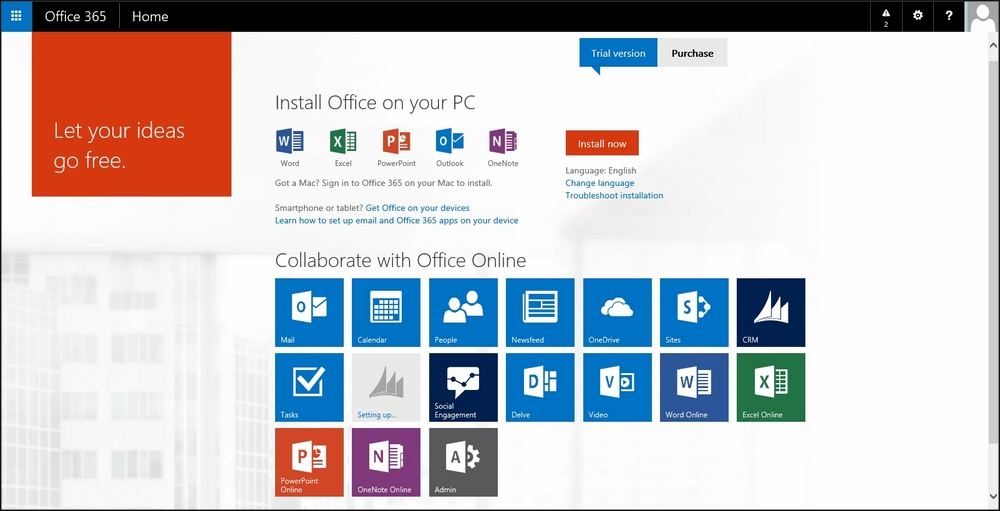Open the Mail tile
This screenshot has width=1000, height=511.
pos(309,312)
